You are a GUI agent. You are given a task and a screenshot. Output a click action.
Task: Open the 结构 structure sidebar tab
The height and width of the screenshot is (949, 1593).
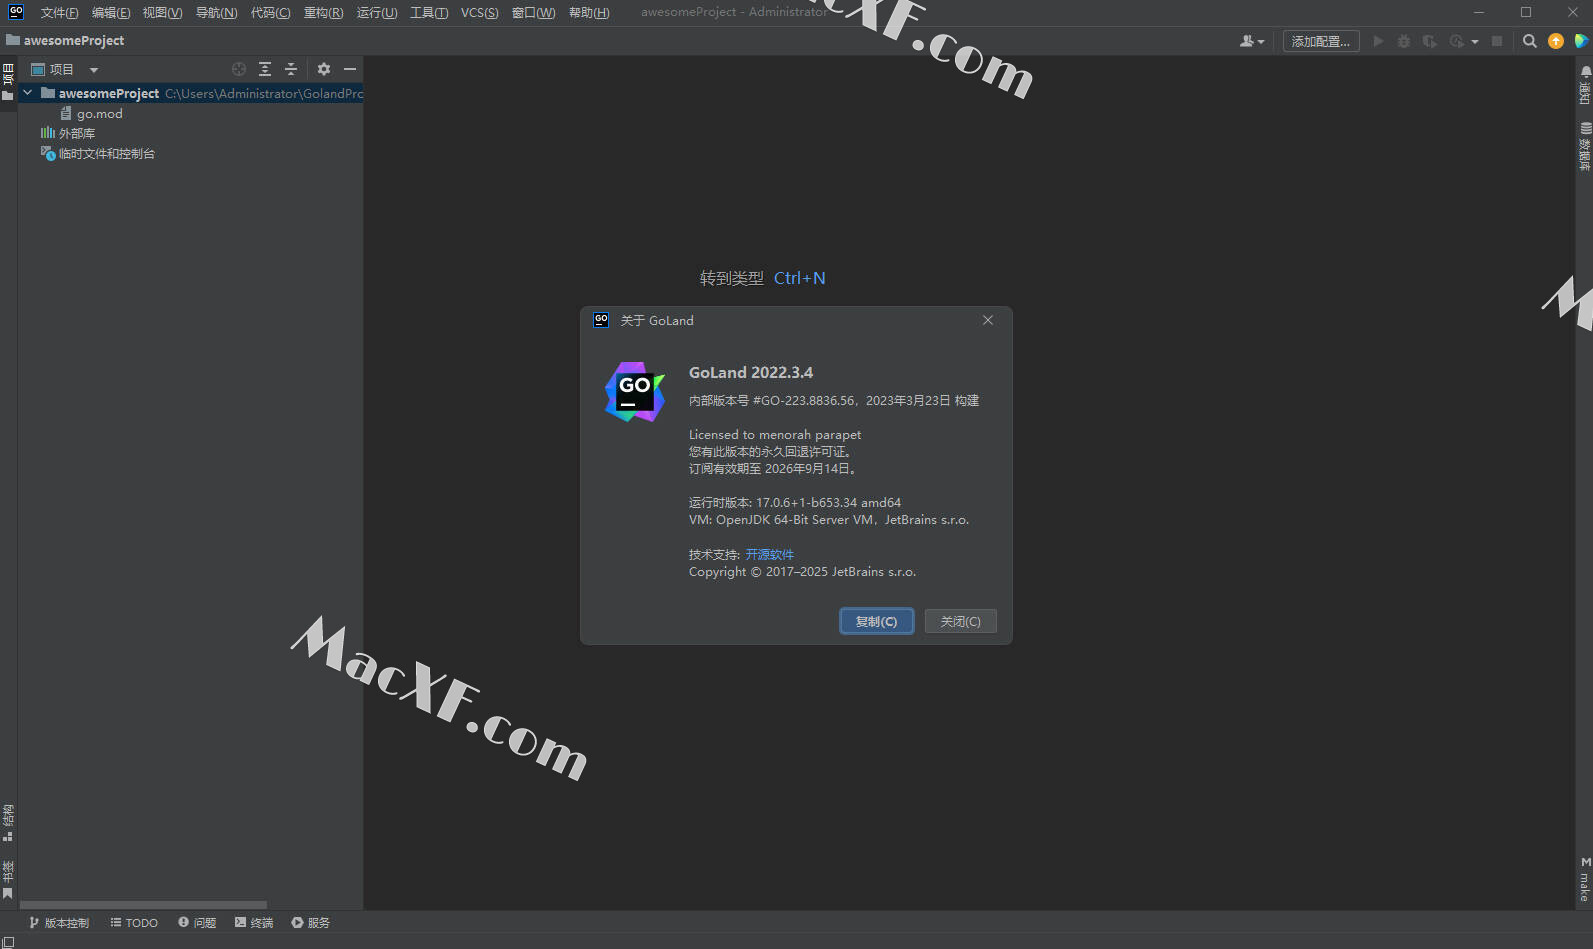coord(8,823)
